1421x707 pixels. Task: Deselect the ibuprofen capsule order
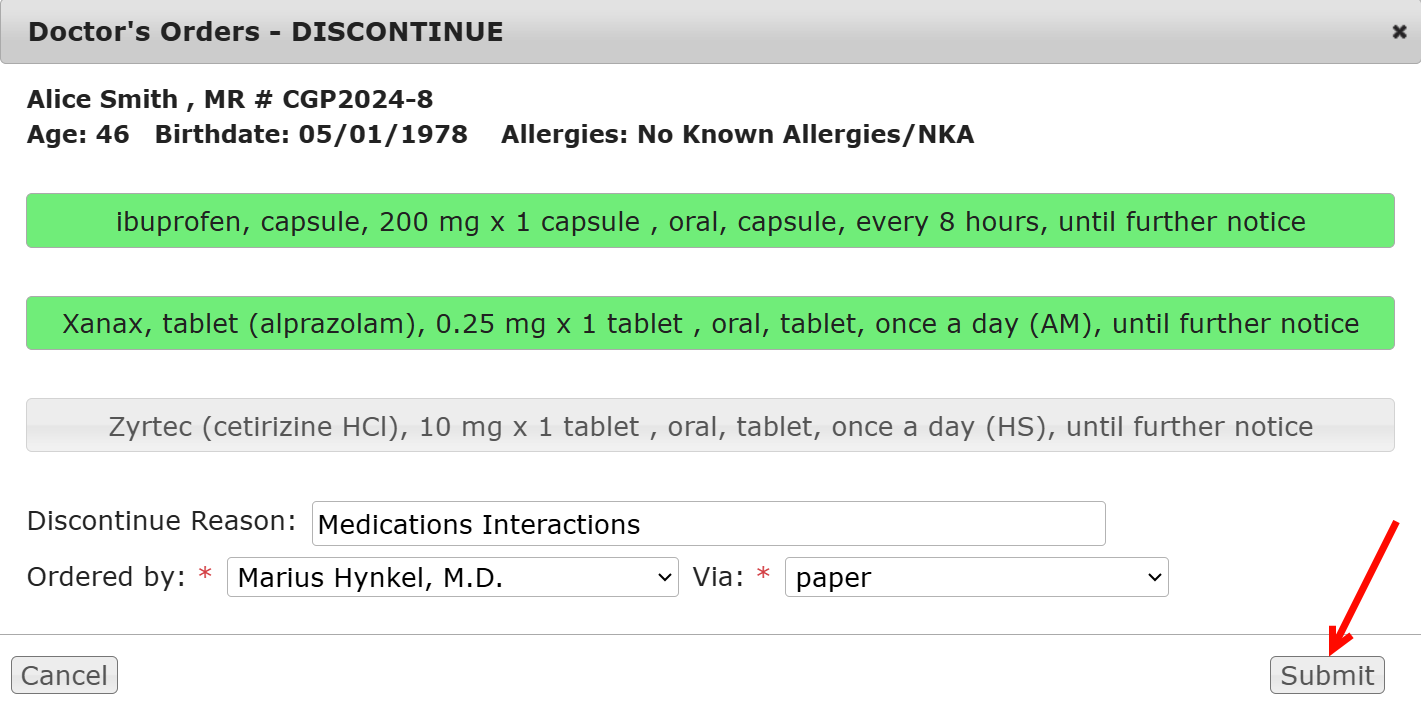pyautogui.click(x=710, y=221)
